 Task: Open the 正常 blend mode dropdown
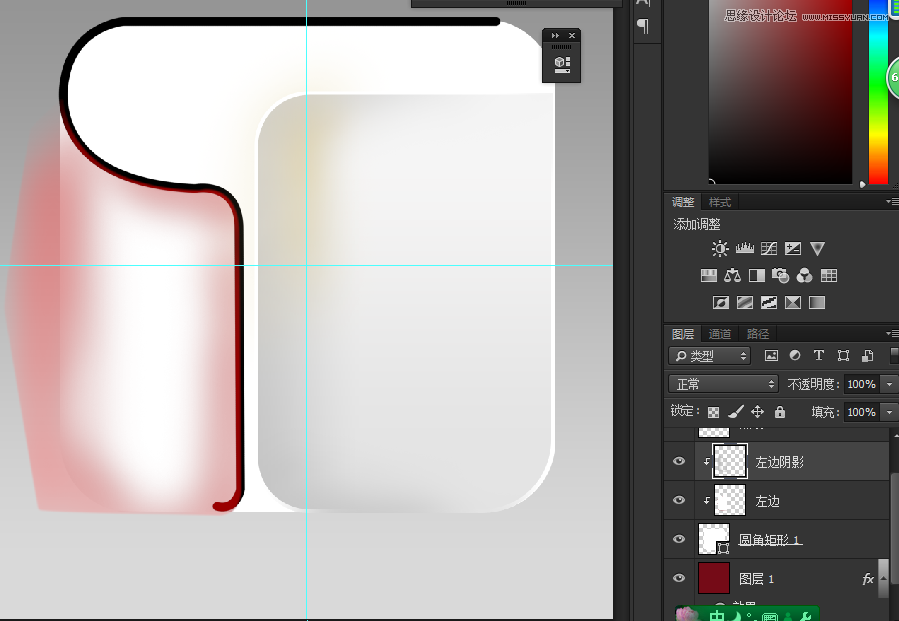click(x=723, y=384)
